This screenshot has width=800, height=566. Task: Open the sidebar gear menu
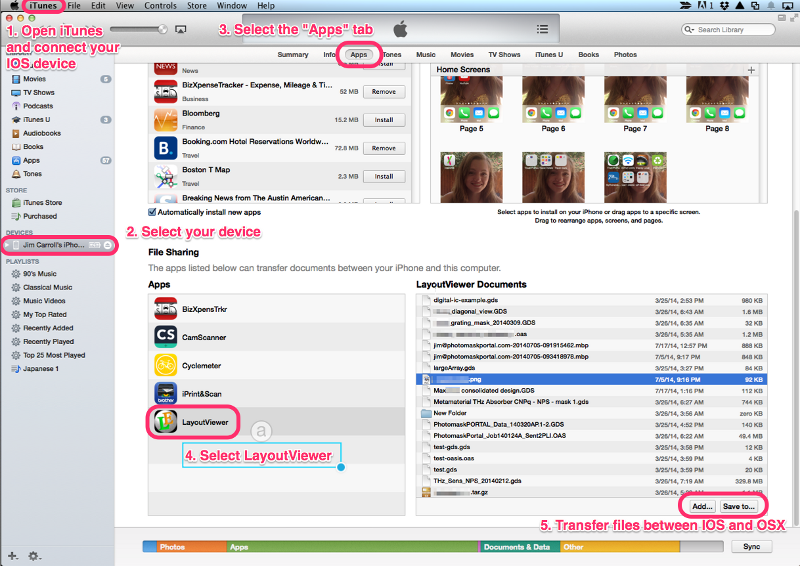[x=35, y=556]
